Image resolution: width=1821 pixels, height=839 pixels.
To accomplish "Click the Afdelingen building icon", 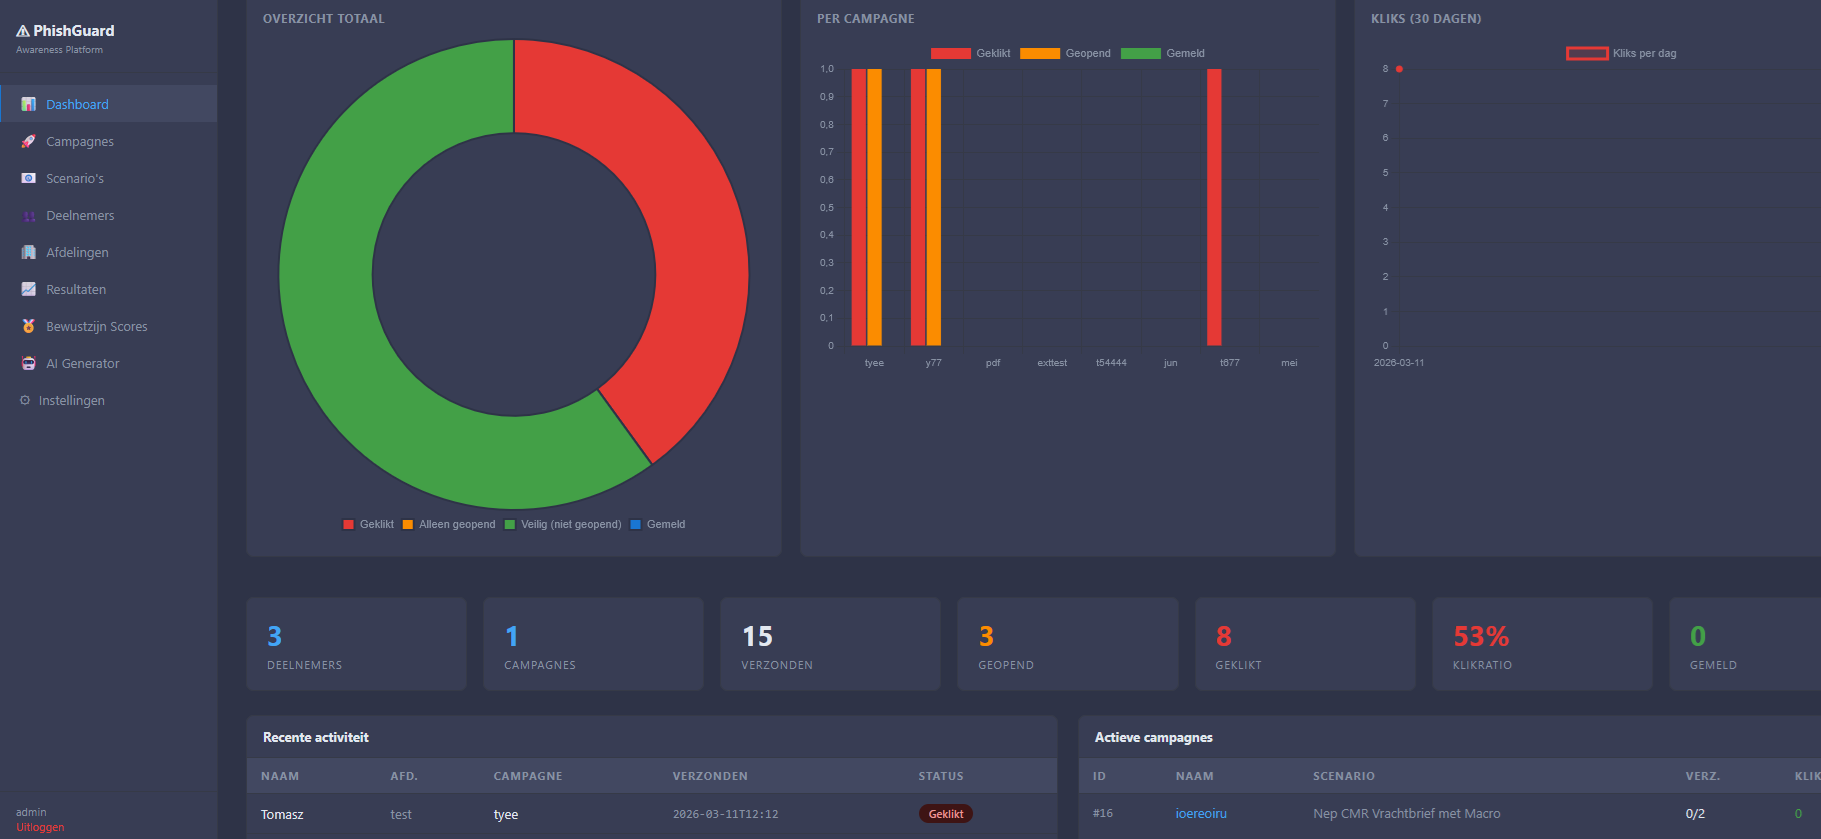I will pyautogui.click(x=28, y=252).
